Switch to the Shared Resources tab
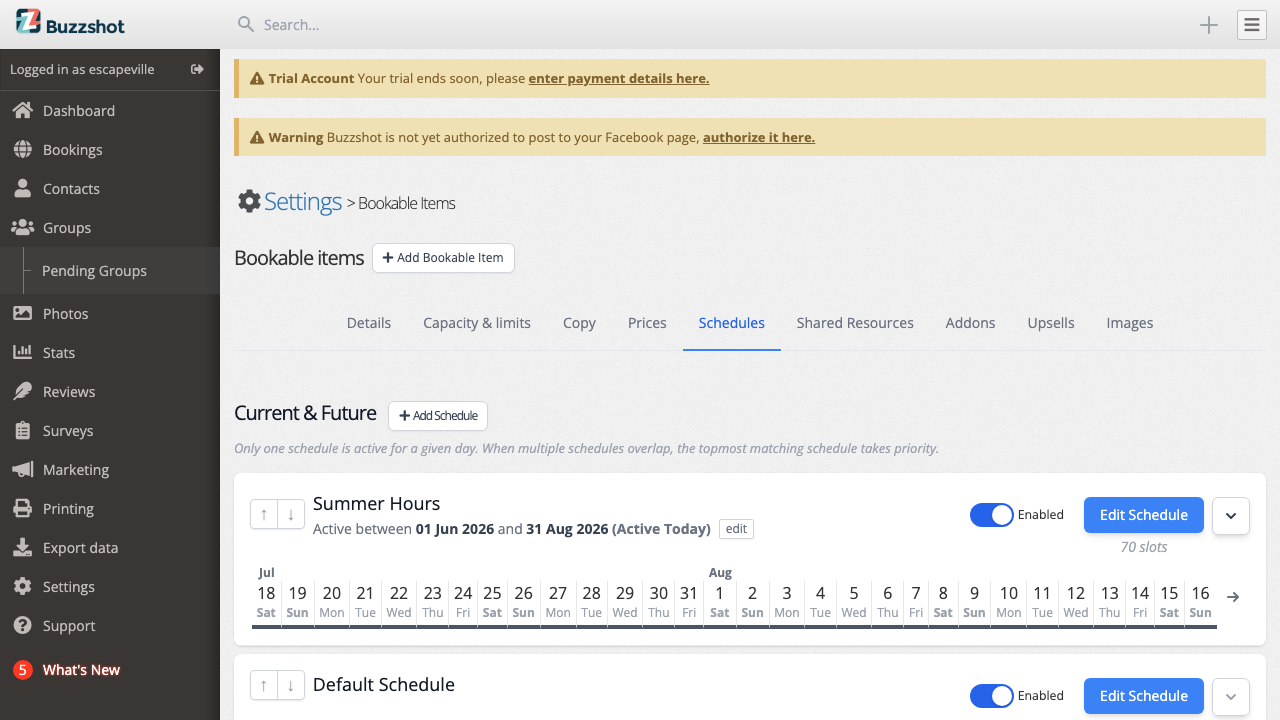 click(855, 323)
